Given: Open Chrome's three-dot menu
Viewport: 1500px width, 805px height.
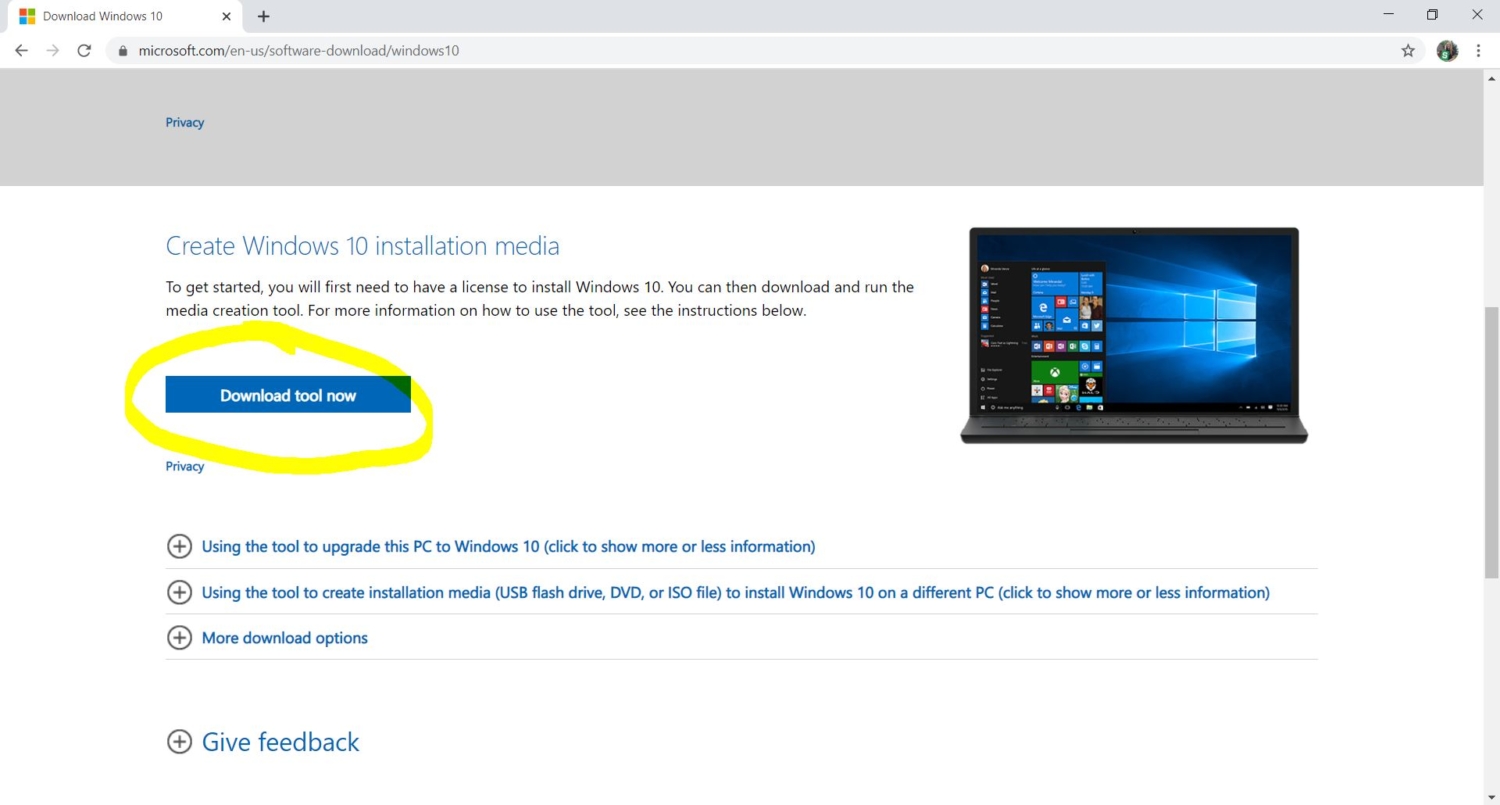Looking at the screenshot, I should coord(1479,50).
